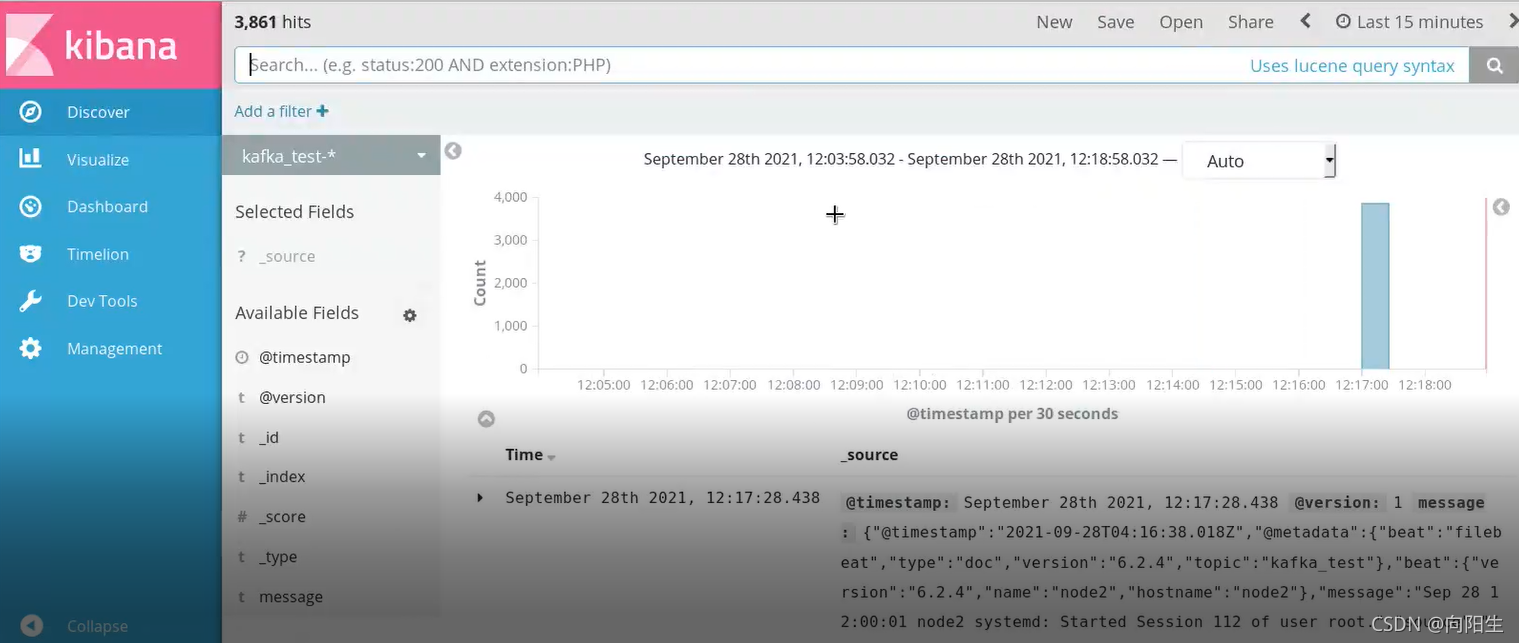Select the _source selected field
This screenshot has width=1519, height=643.
[x=287, y=256]
